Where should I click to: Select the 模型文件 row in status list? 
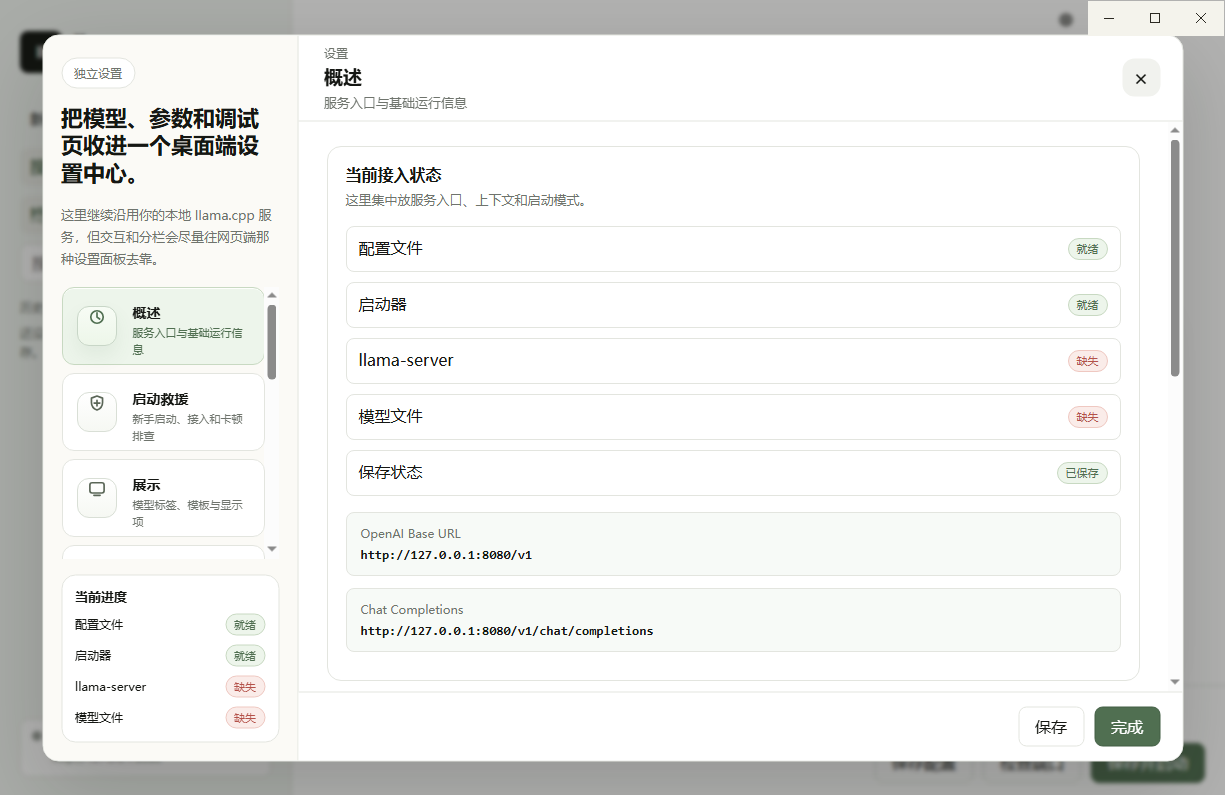pyautogui.click(x=733, y=417)
